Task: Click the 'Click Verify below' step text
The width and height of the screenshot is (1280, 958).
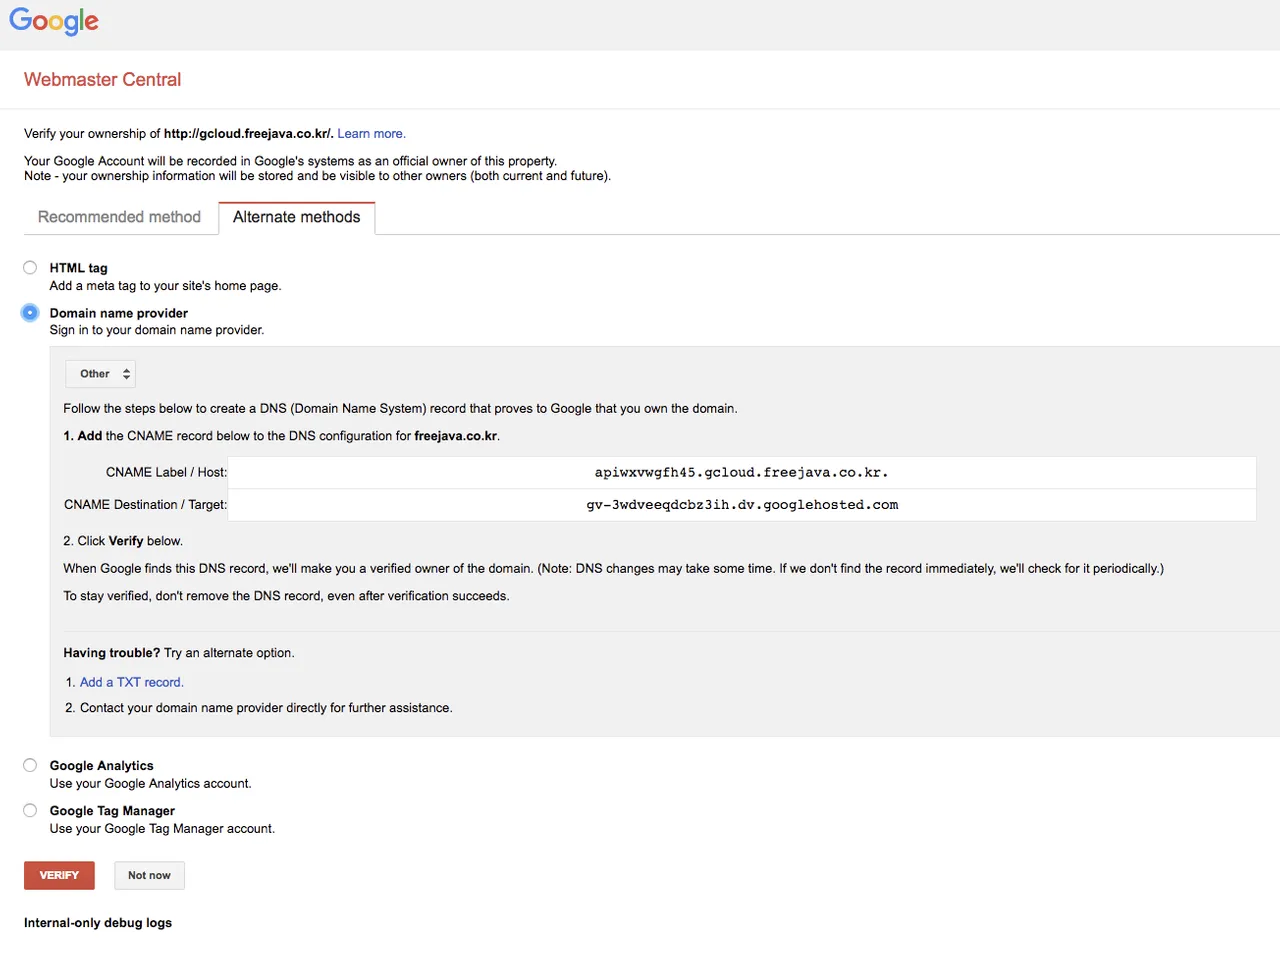Action: 123,541
